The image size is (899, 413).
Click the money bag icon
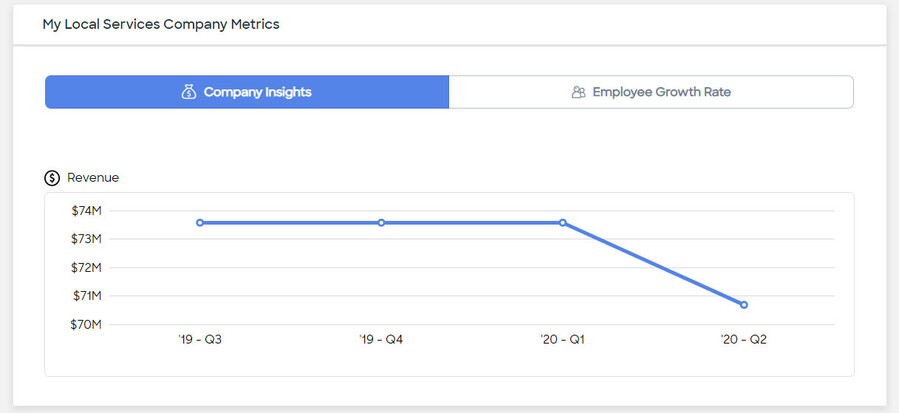pos(189,92)
